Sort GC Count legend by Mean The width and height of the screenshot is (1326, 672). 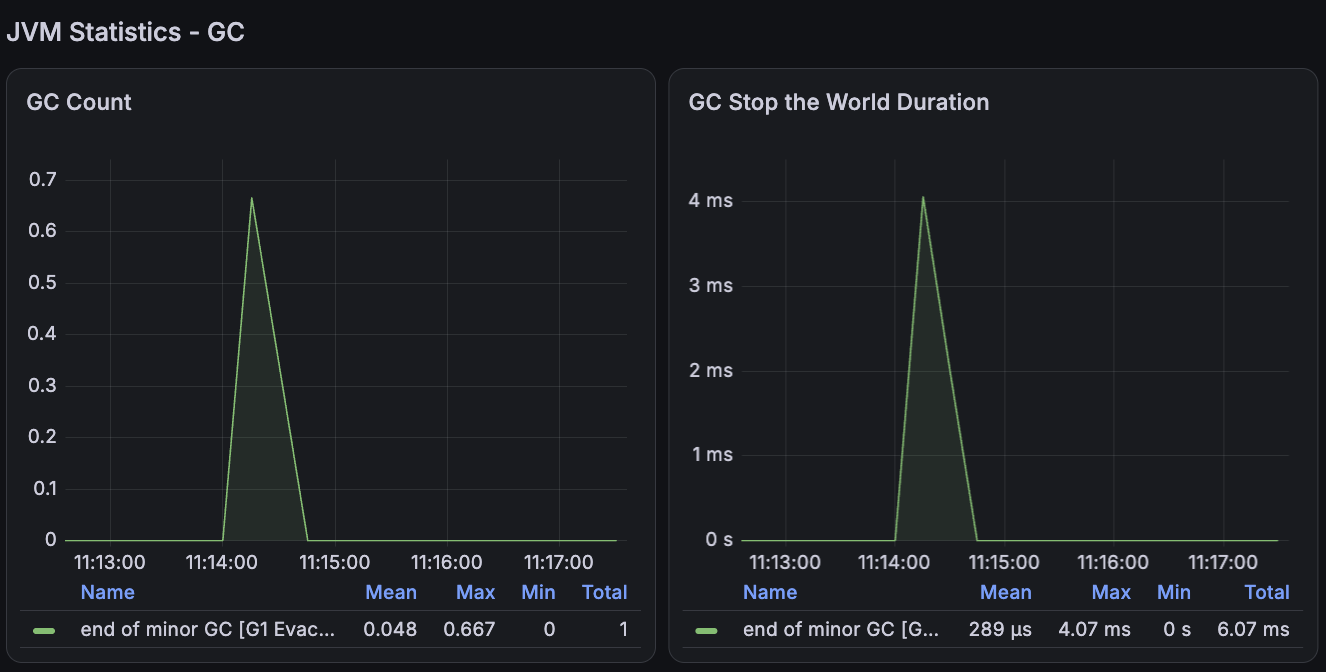(x=391, y=592)
